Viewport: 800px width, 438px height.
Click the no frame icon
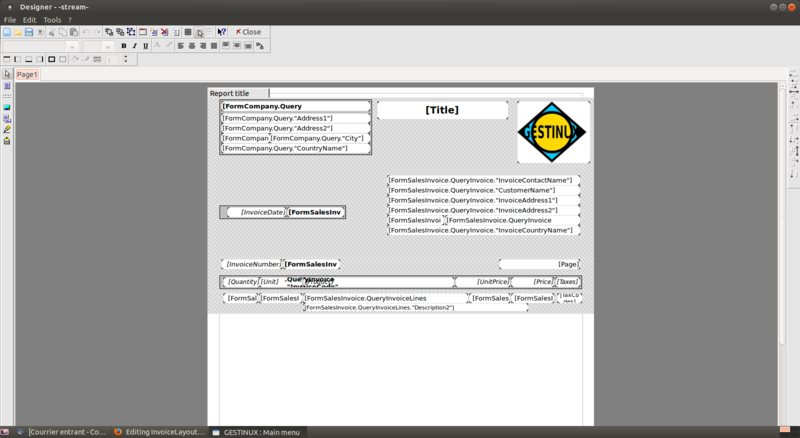(63, 60)
